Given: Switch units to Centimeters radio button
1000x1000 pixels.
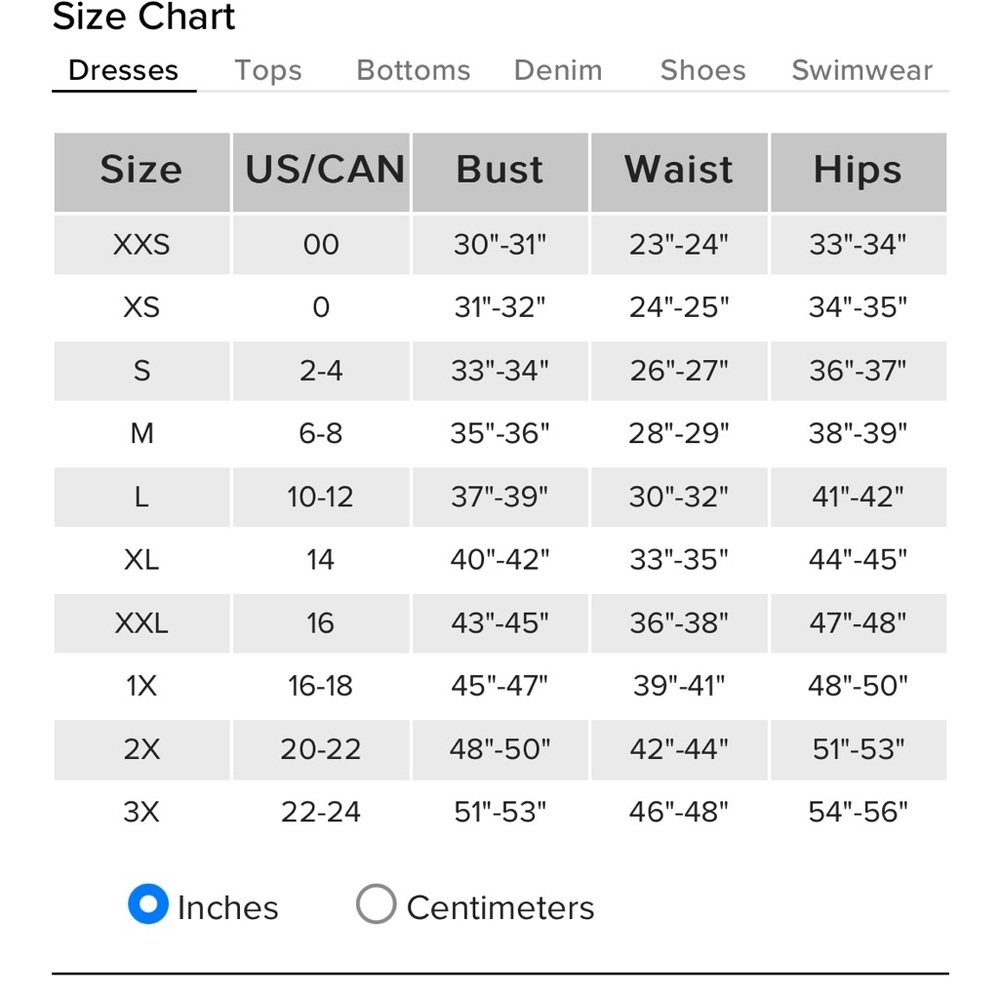Looking at the screenshot, I should [x=376, y=905].
